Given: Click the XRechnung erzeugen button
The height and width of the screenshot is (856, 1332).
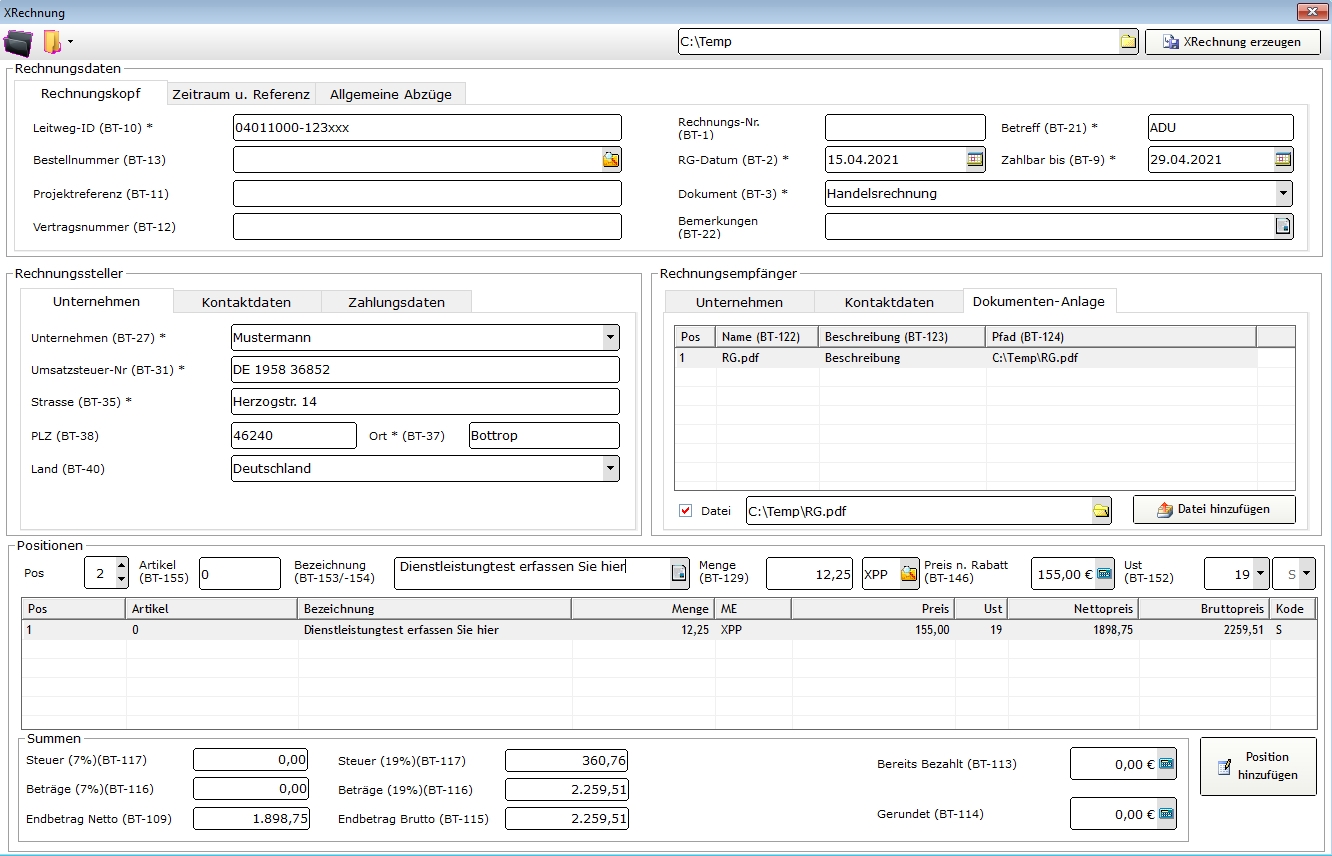Looking at the screenshot, I should click(1232, 42).
